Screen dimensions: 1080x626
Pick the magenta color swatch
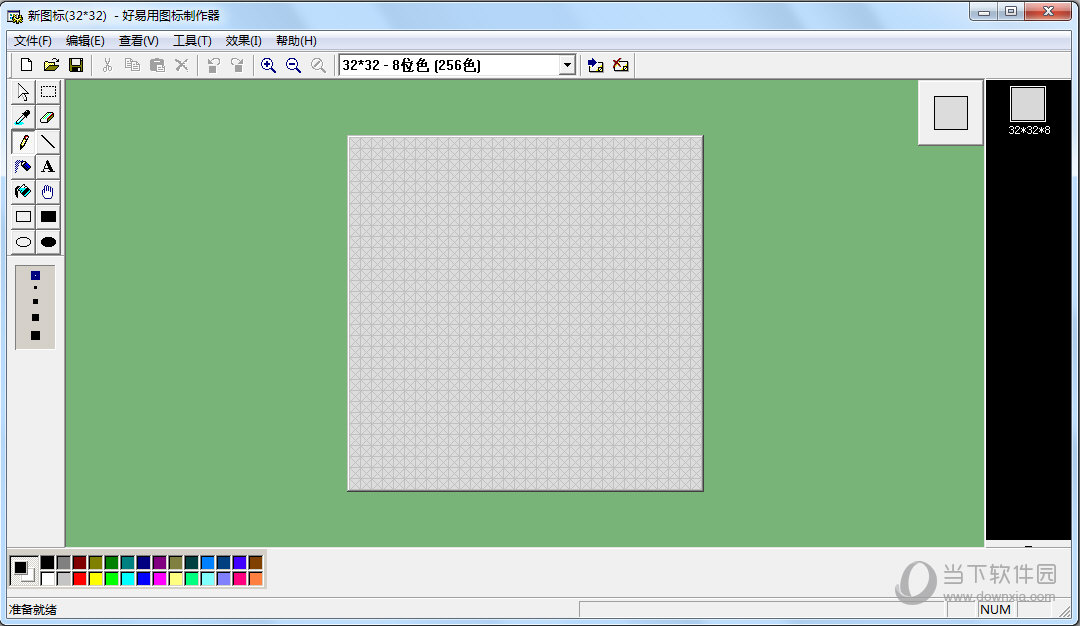[x=159, y=578]
